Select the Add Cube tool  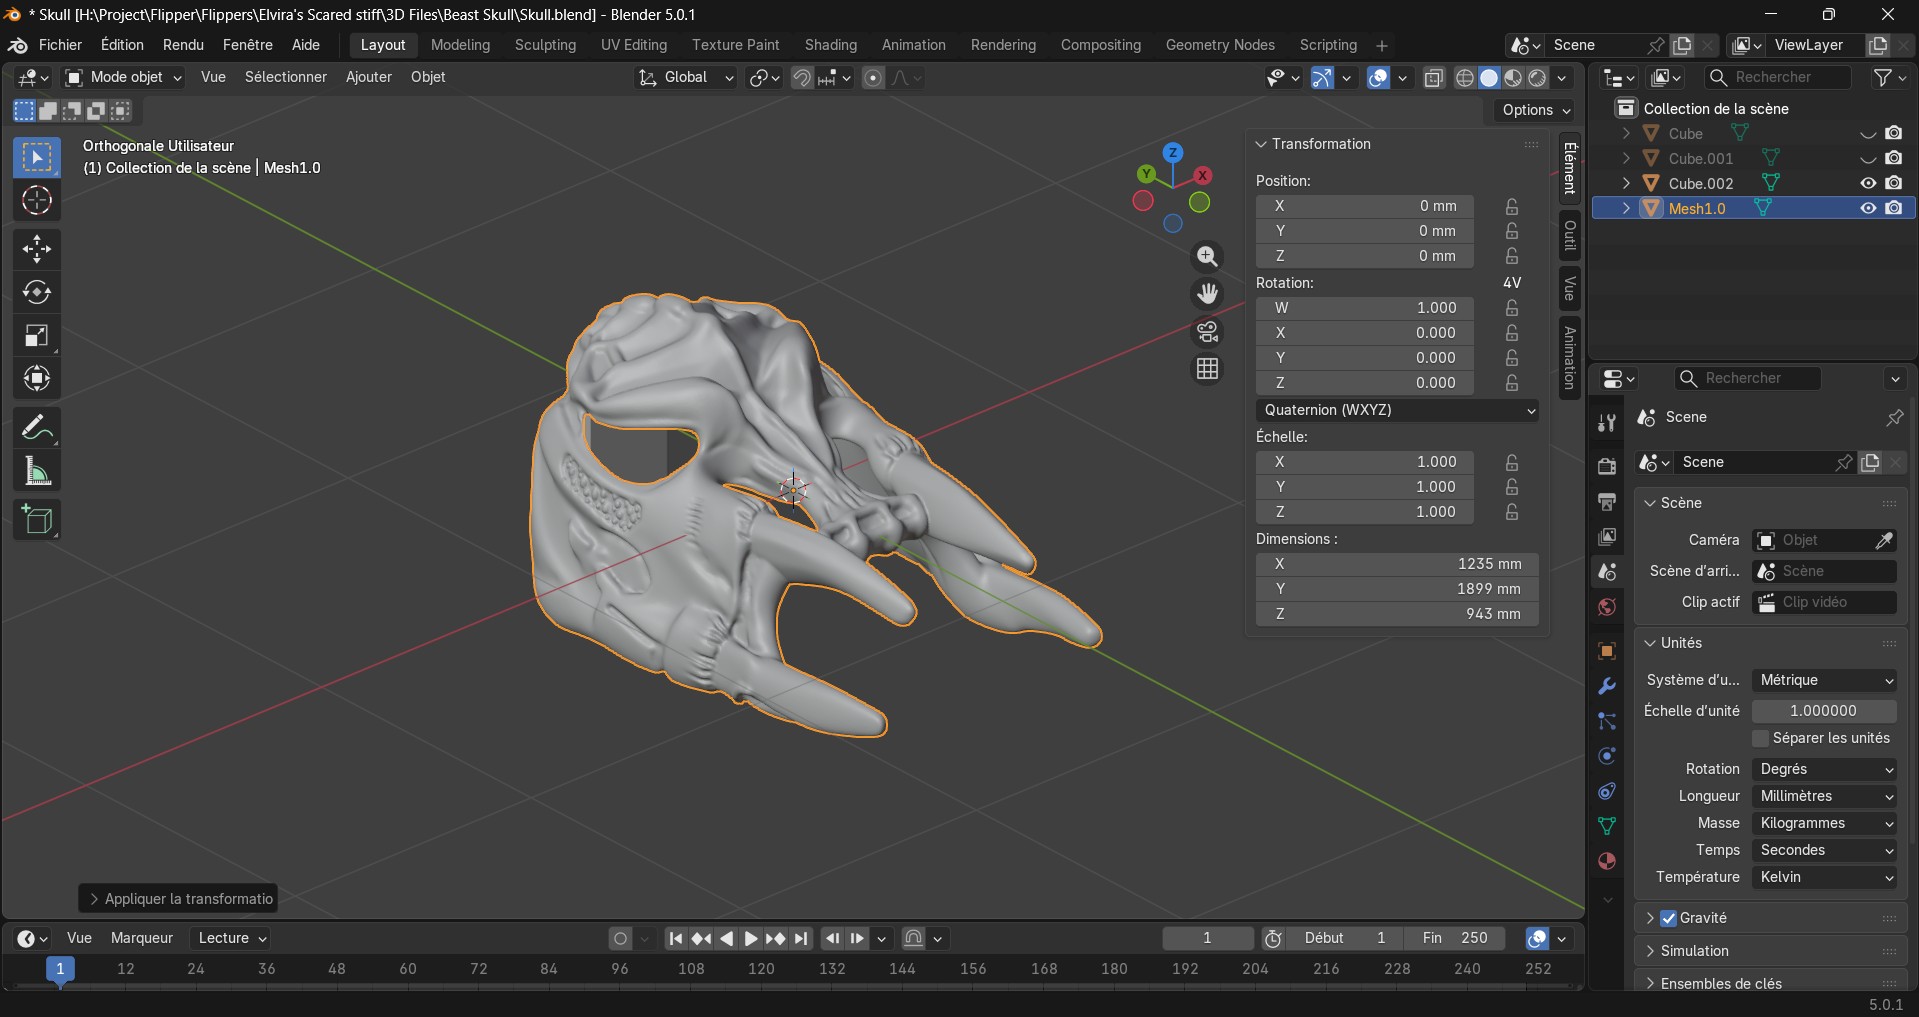point(37,520)
